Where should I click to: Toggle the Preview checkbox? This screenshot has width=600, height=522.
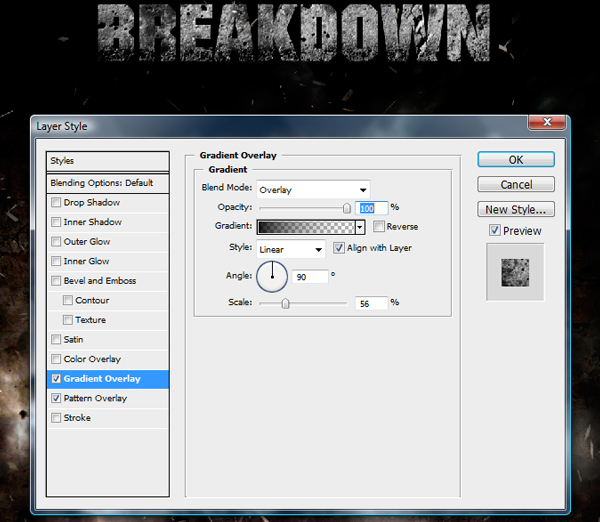click(494, 230)
